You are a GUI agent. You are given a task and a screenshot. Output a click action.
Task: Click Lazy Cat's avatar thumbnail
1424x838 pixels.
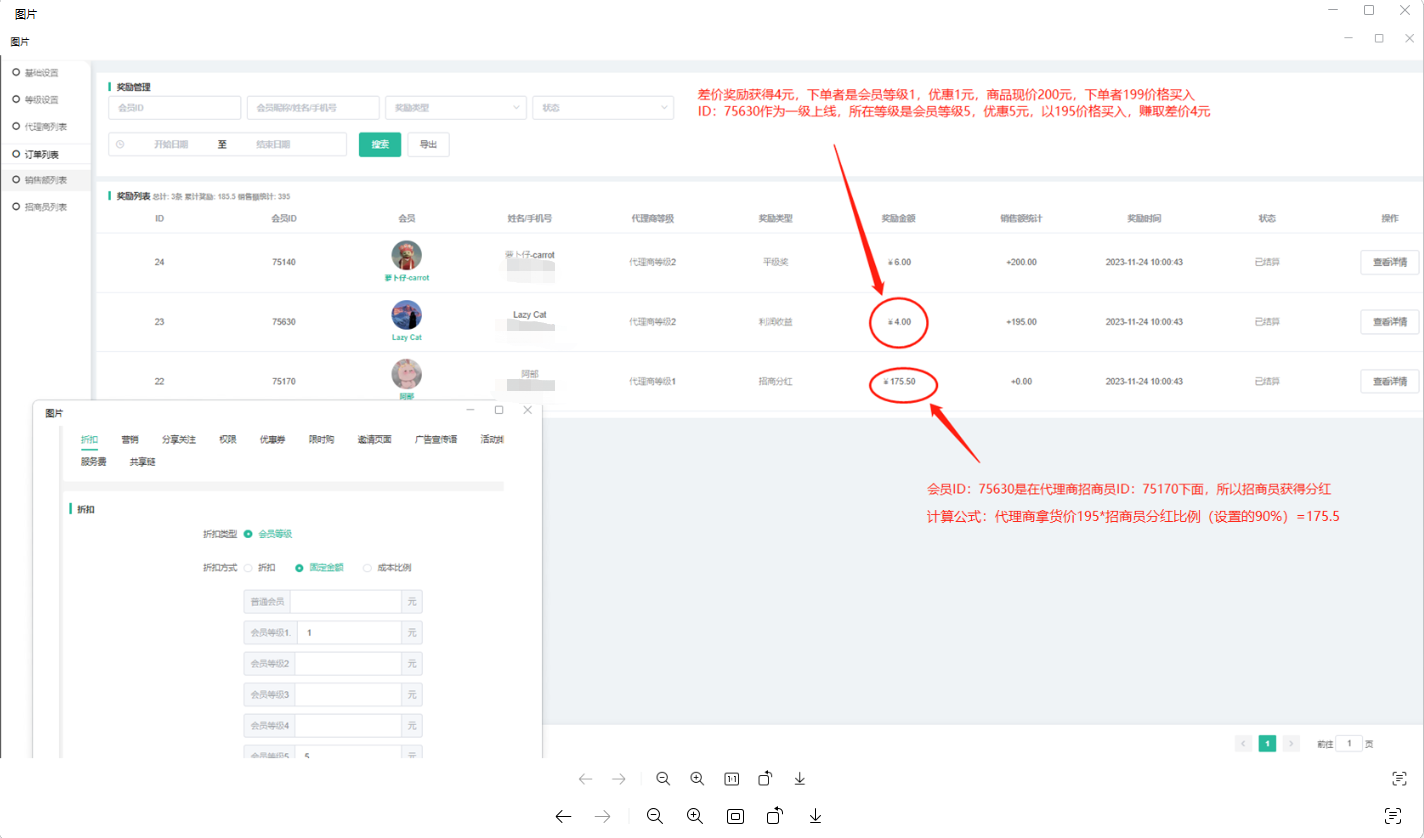tap(406, 315)
